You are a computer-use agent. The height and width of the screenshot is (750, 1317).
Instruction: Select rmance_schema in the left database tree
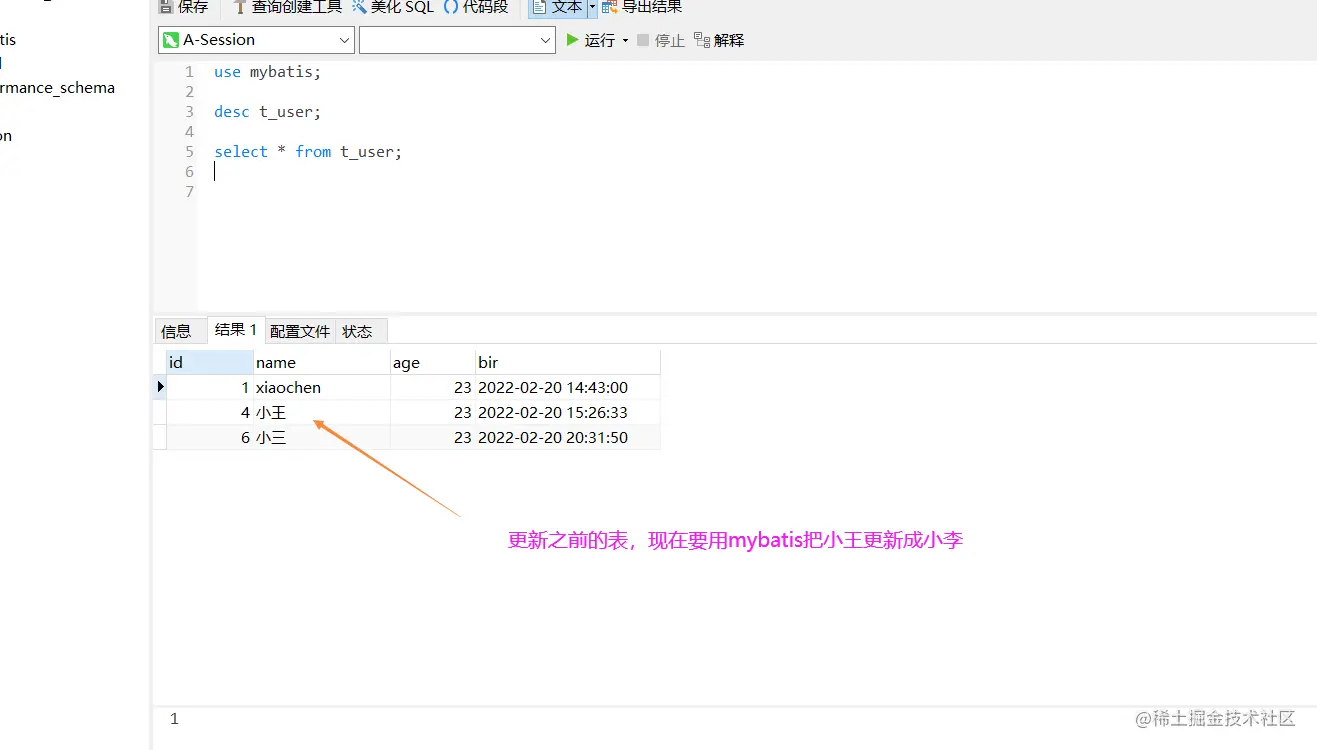coord(57,88)
